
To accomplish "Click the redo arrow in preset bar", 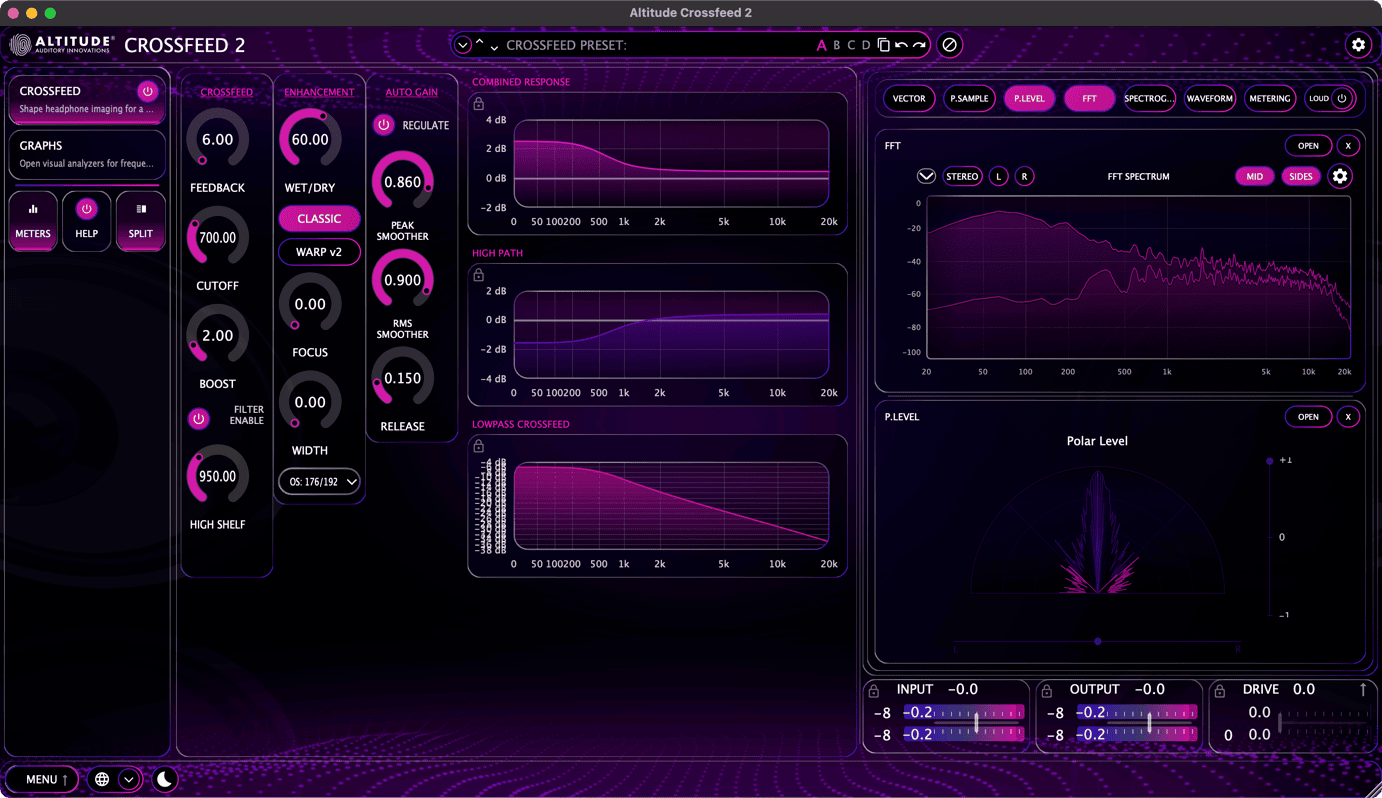I will (919, 45).
